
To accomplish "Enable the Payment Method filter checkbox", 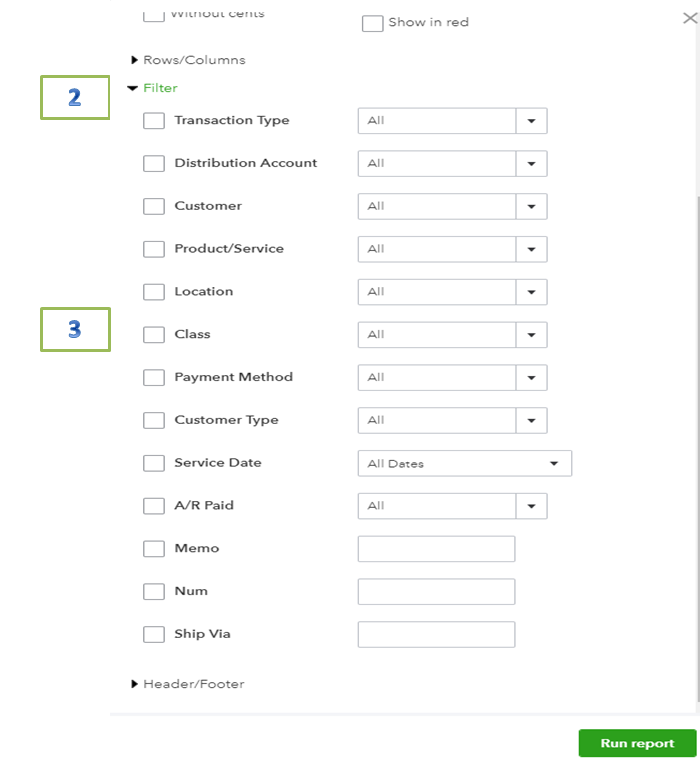I will [x=154, y=378].
